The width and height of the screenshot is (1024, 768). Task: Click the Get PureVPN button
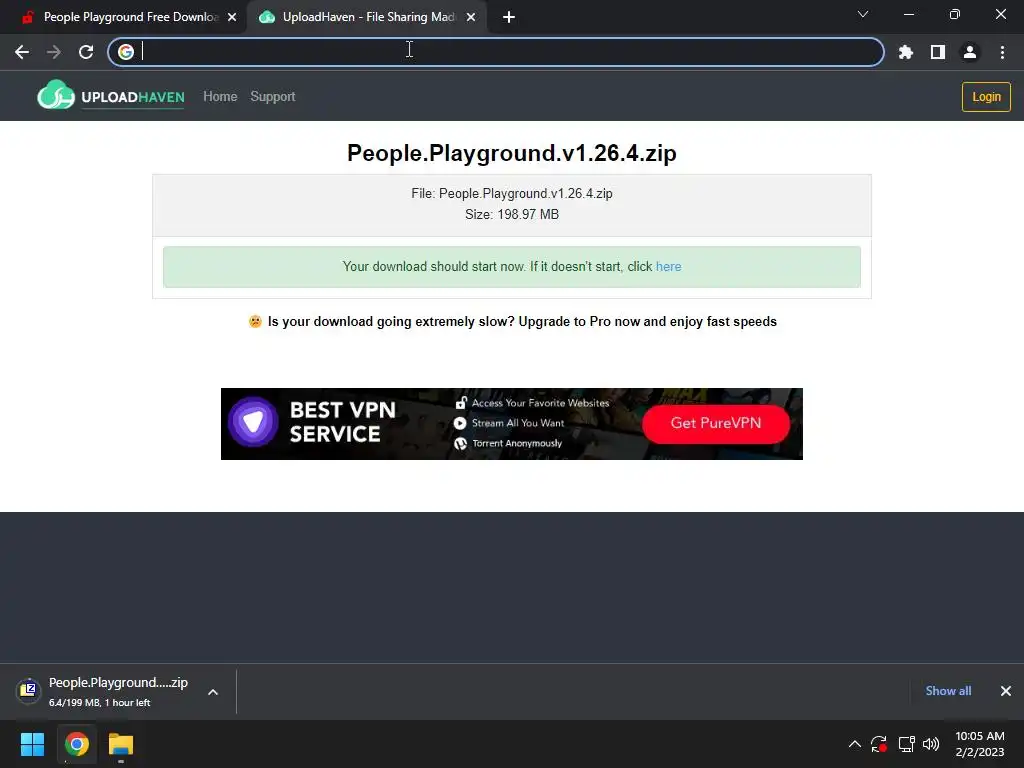(x=716, y=423)
